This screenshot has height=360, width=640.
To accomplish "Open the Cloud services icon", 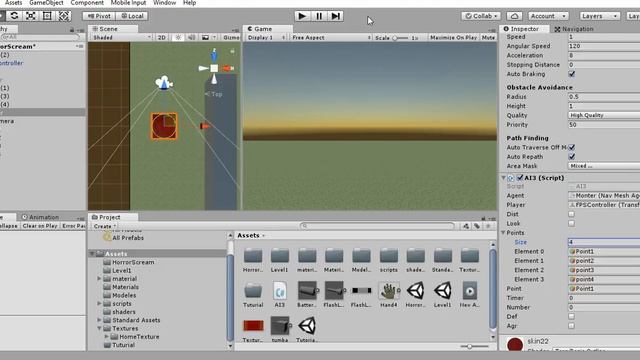I will (x=514, y=16).
